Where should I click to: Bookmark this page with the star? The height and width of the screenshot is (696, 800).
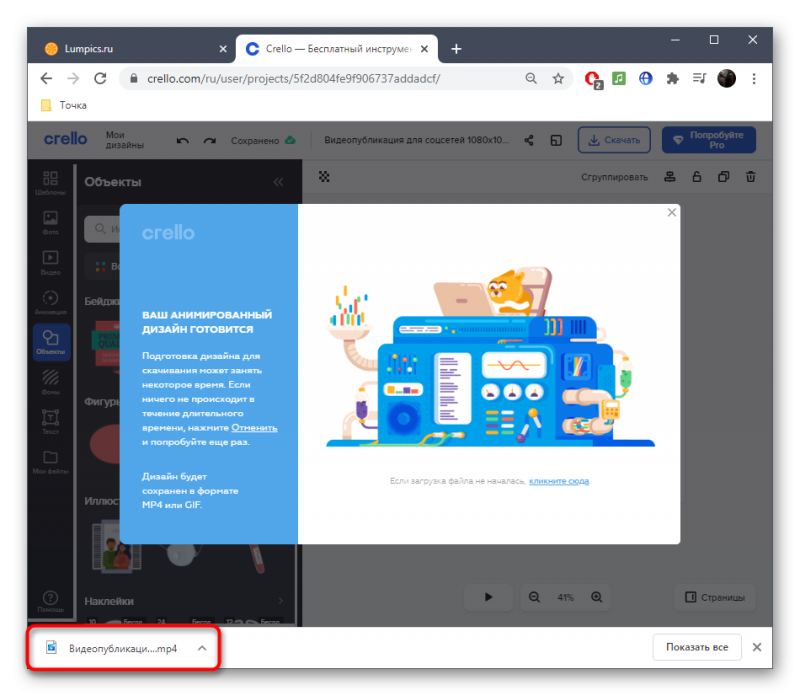click(x=558, y=79)
